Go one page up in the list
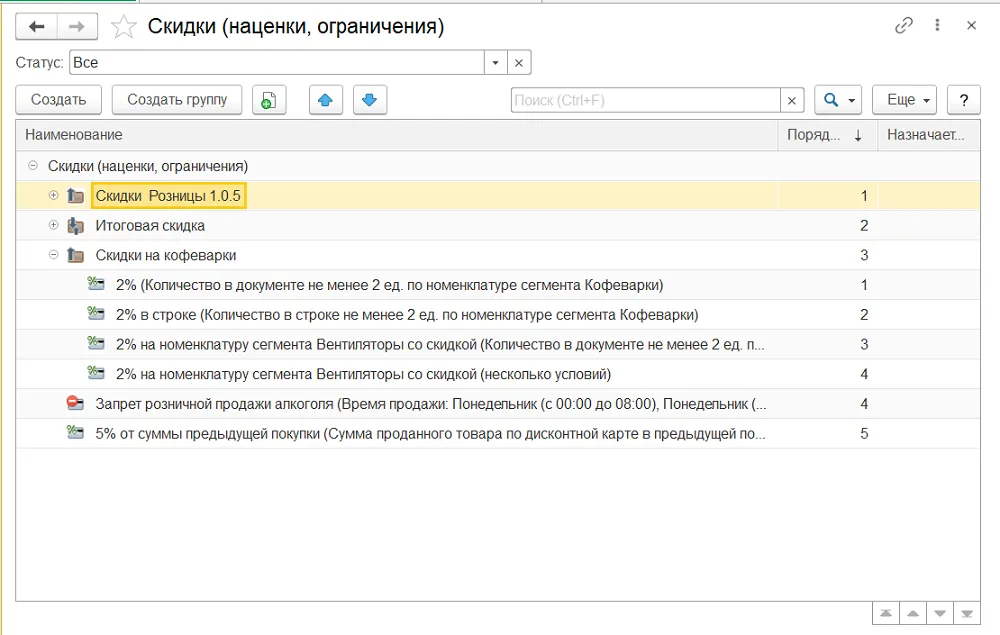This screenshot has height=635, width=1000. [913, 613]
